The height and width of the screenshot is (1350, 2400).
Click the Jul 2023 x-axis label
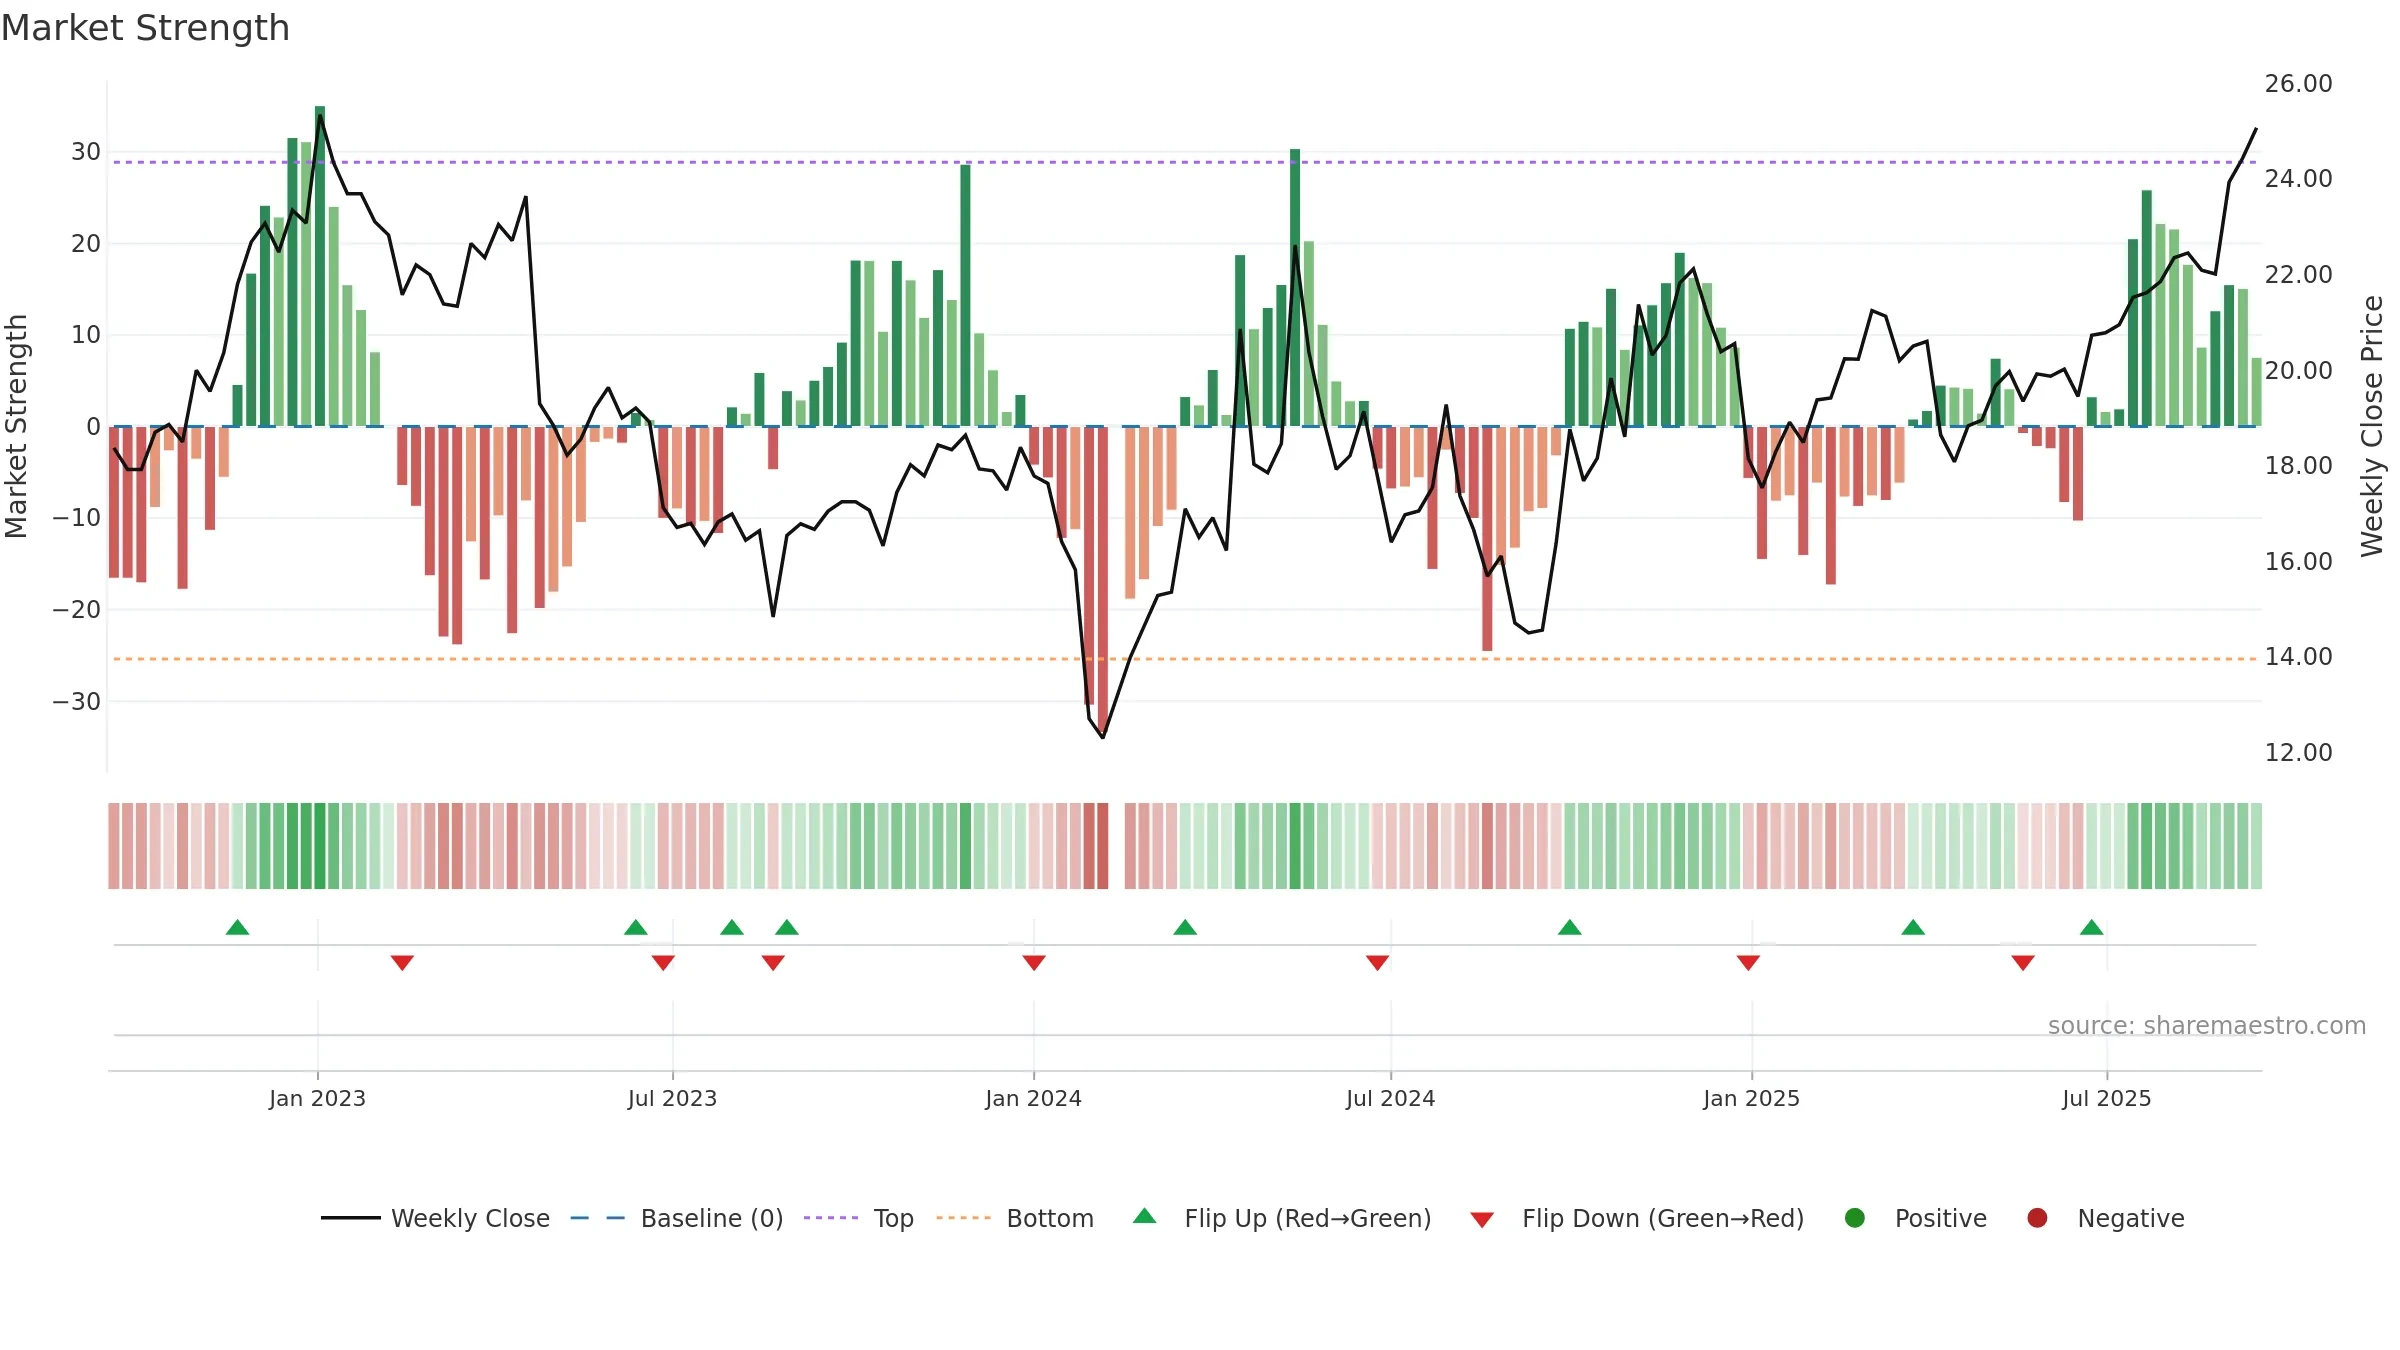[672, 1098]
